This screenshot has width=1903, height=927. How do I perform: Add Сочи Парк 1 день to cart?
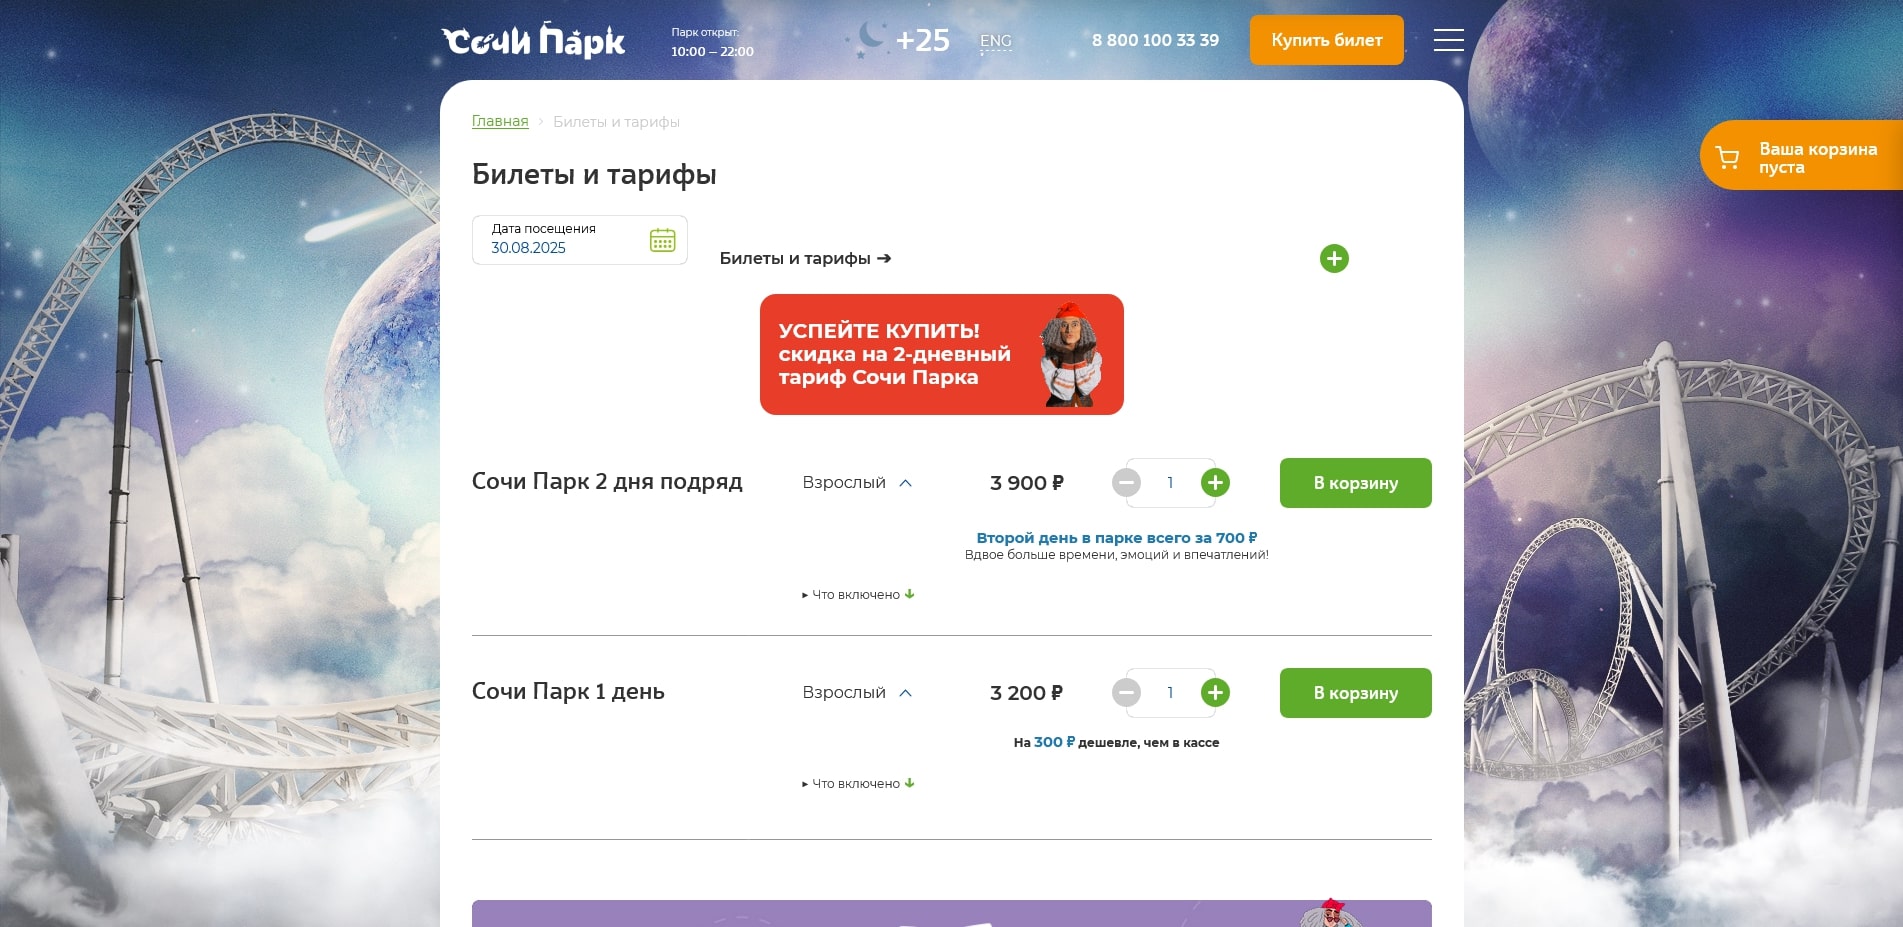(1355, 692)
